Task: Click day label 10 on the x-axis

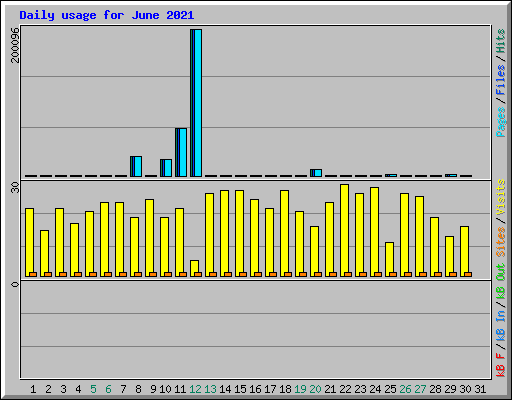Action: (165, 389)
